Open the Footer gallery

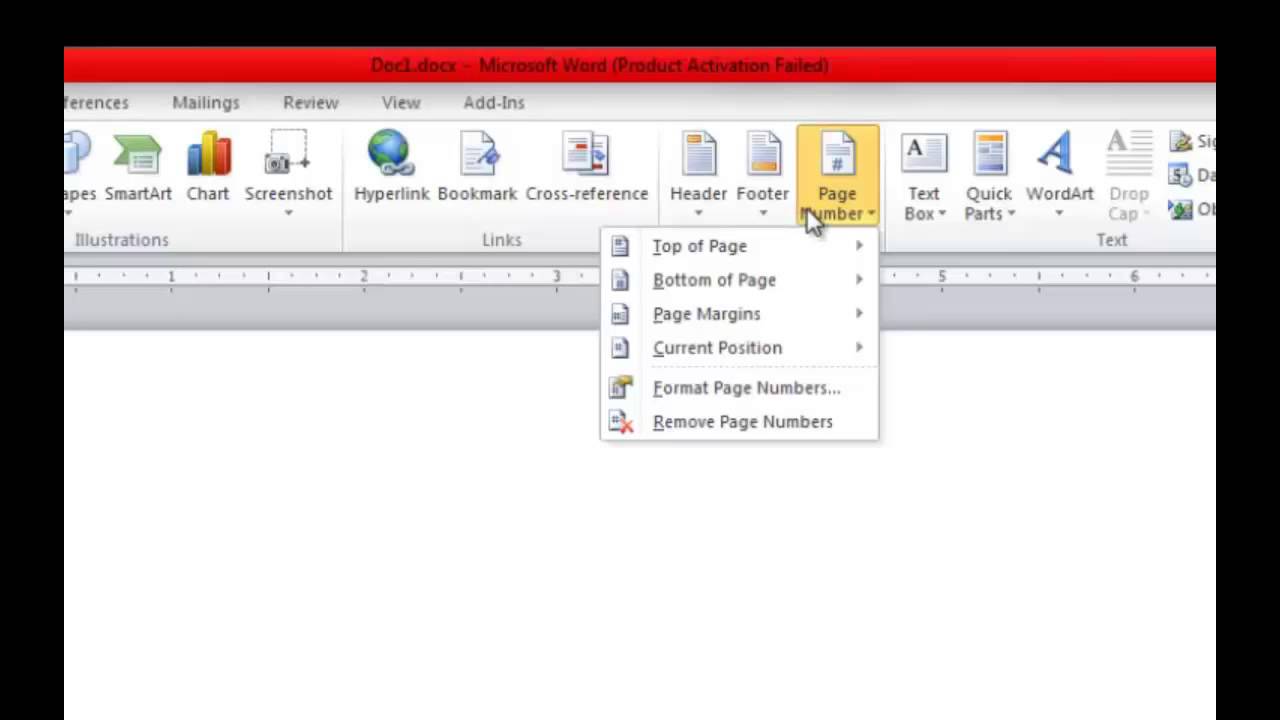763,173
